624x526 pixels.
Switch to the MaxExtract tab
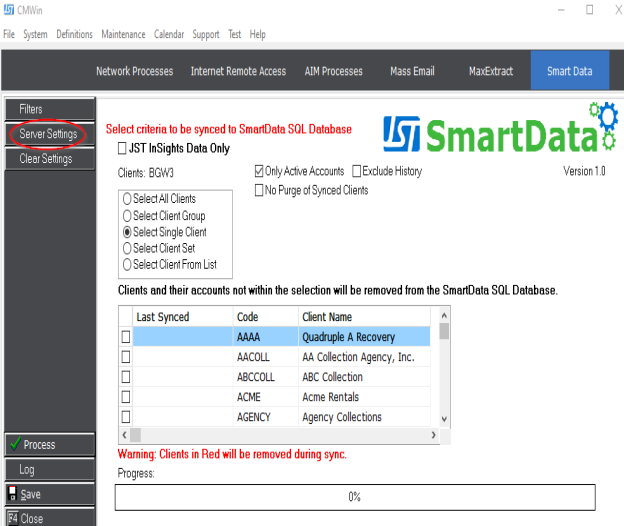tap(490, 71)
